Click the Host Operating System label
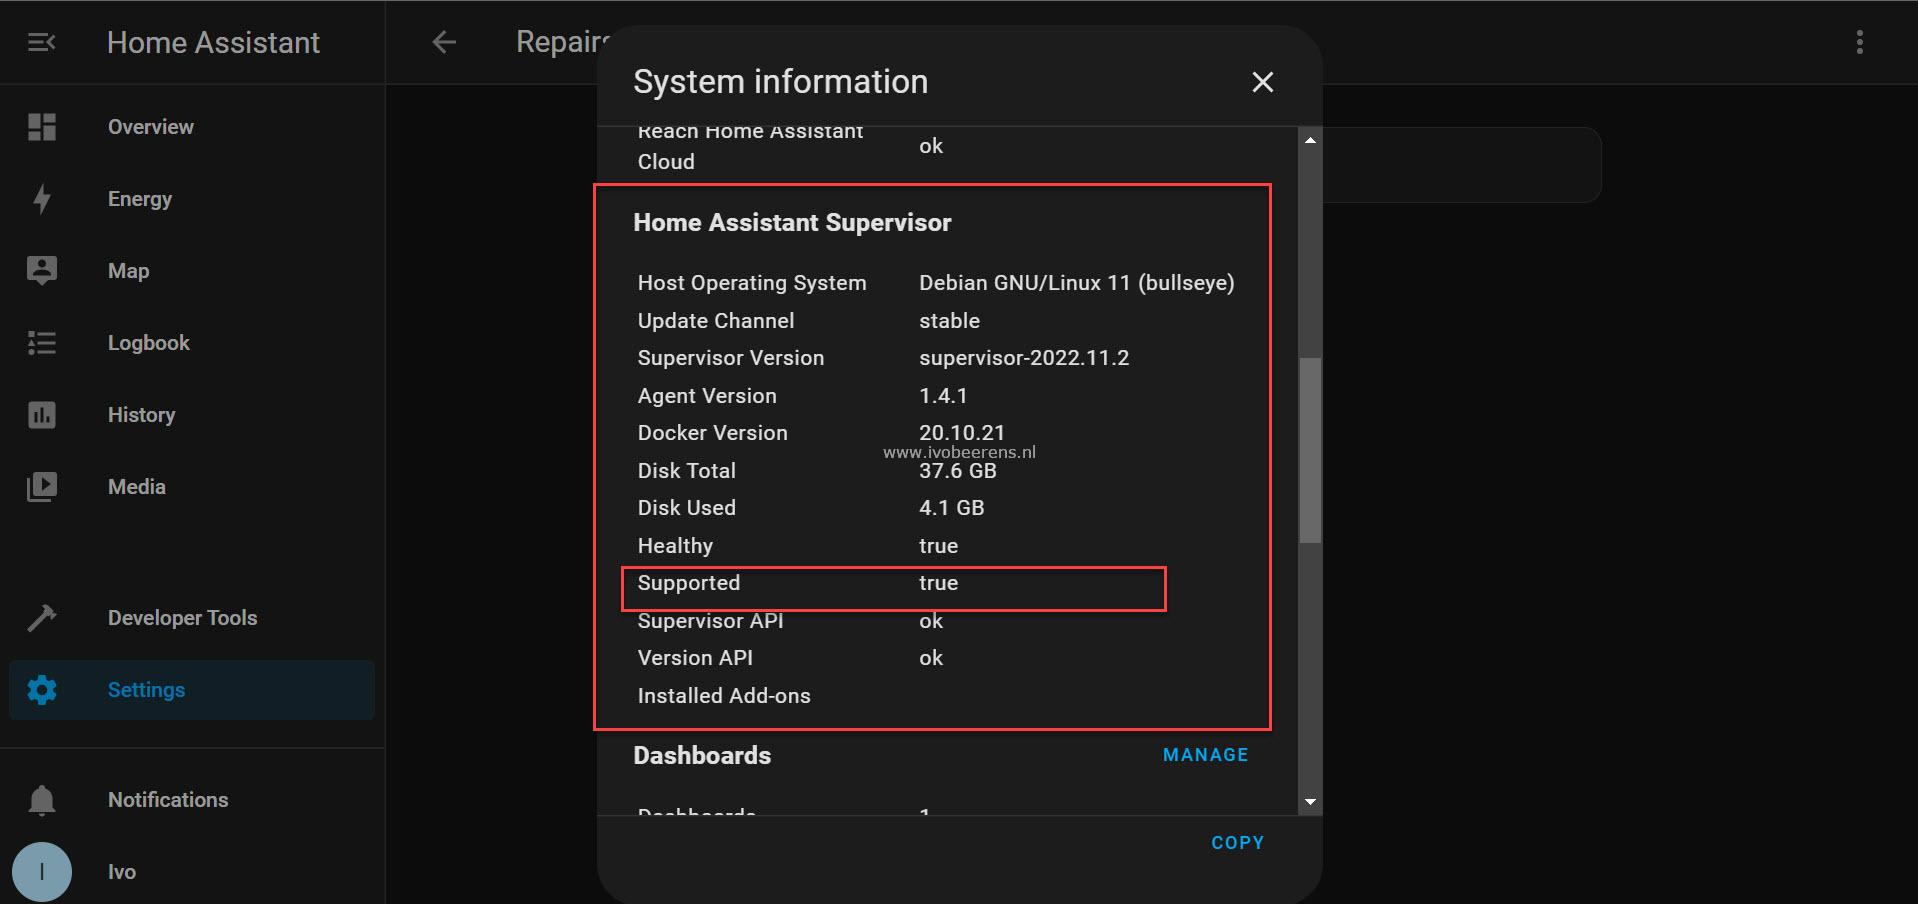1918x904 pixels. tap(752, 283)
